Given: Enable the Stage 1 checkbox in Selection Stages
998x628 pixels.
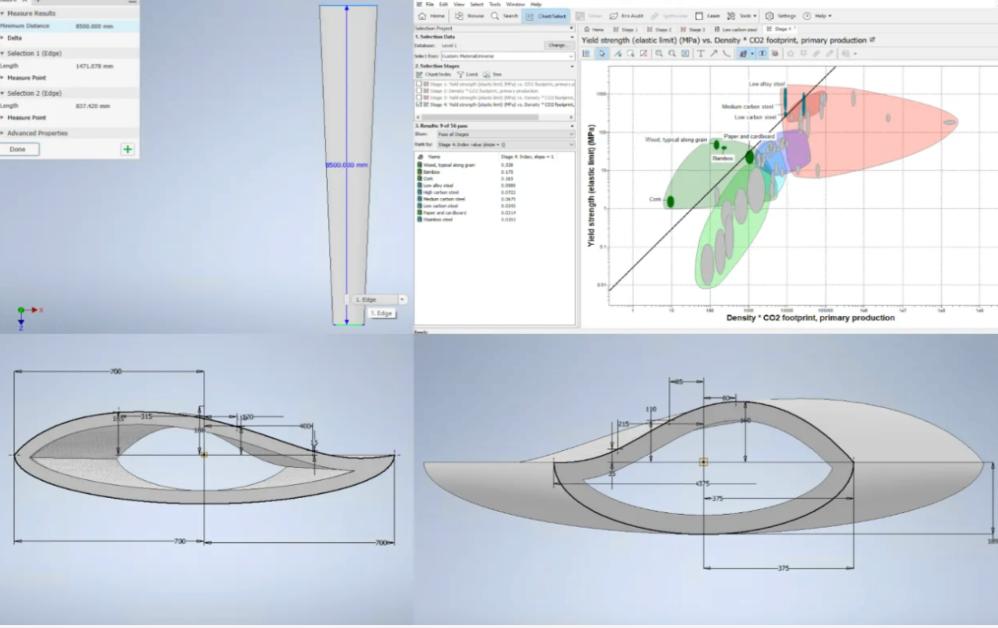Looking at the screenshot, I should (419, 84).
